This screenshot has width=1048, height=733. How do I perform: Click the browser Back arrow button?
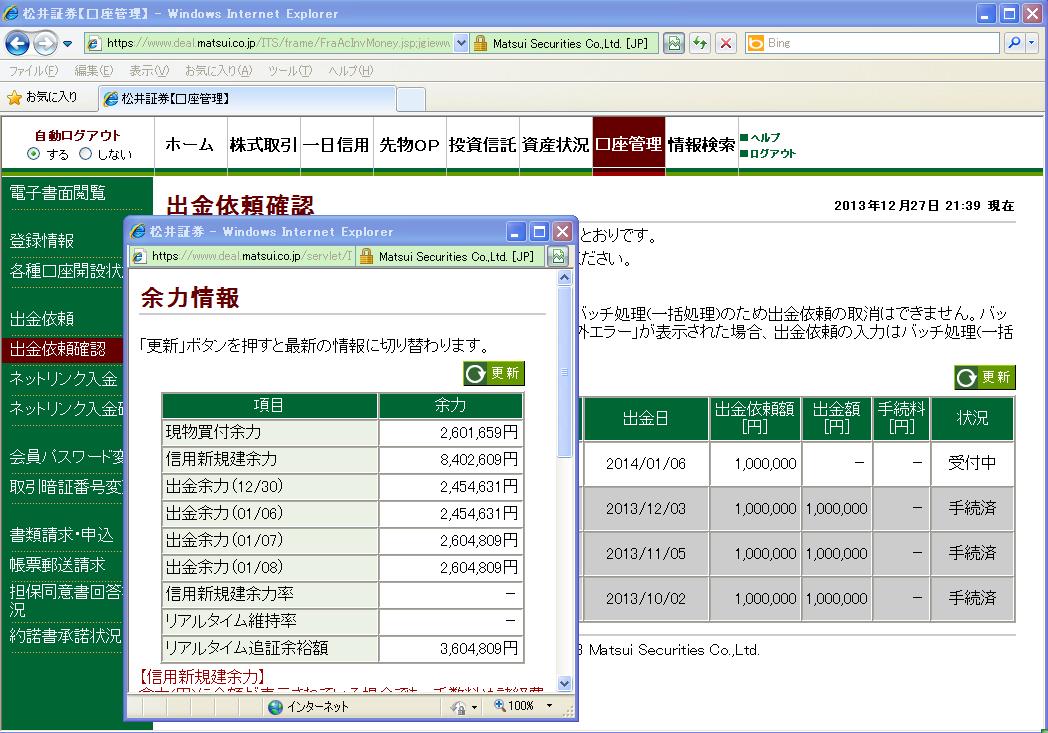[x=17, y=43]
